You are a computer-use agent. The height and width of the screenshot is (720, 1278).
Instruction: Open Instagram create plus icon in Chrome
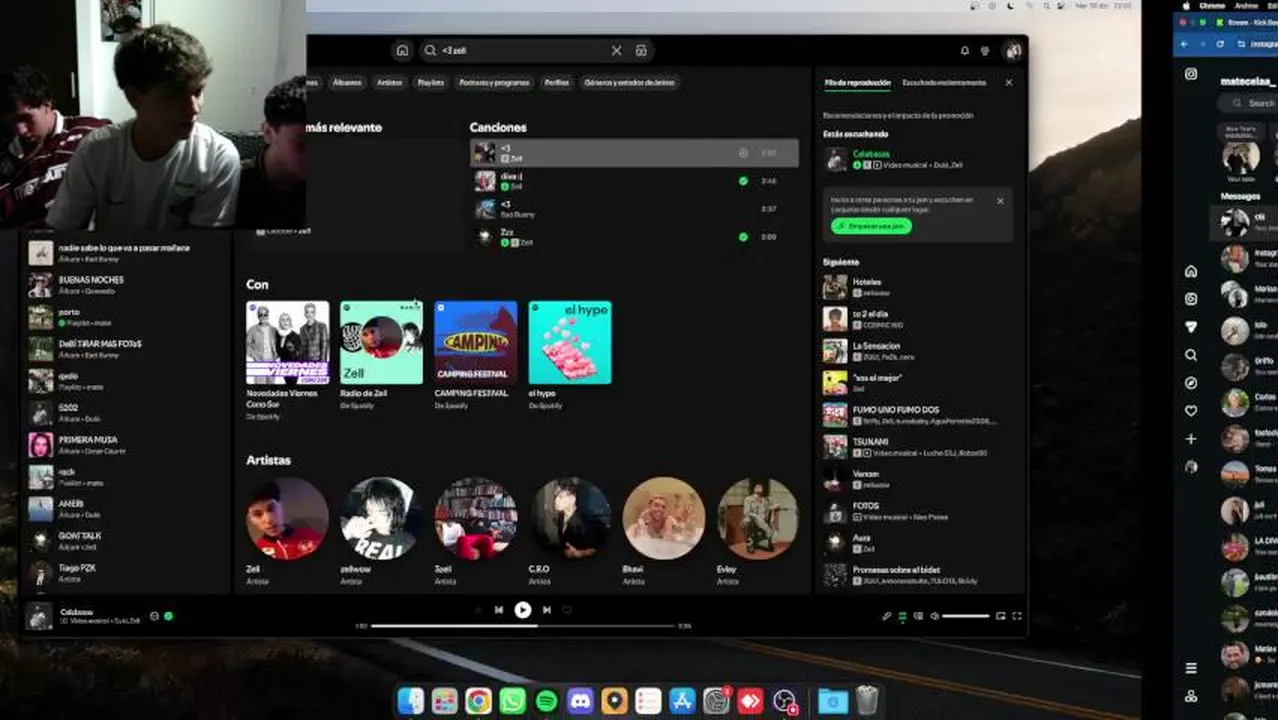click(1191, 439)
